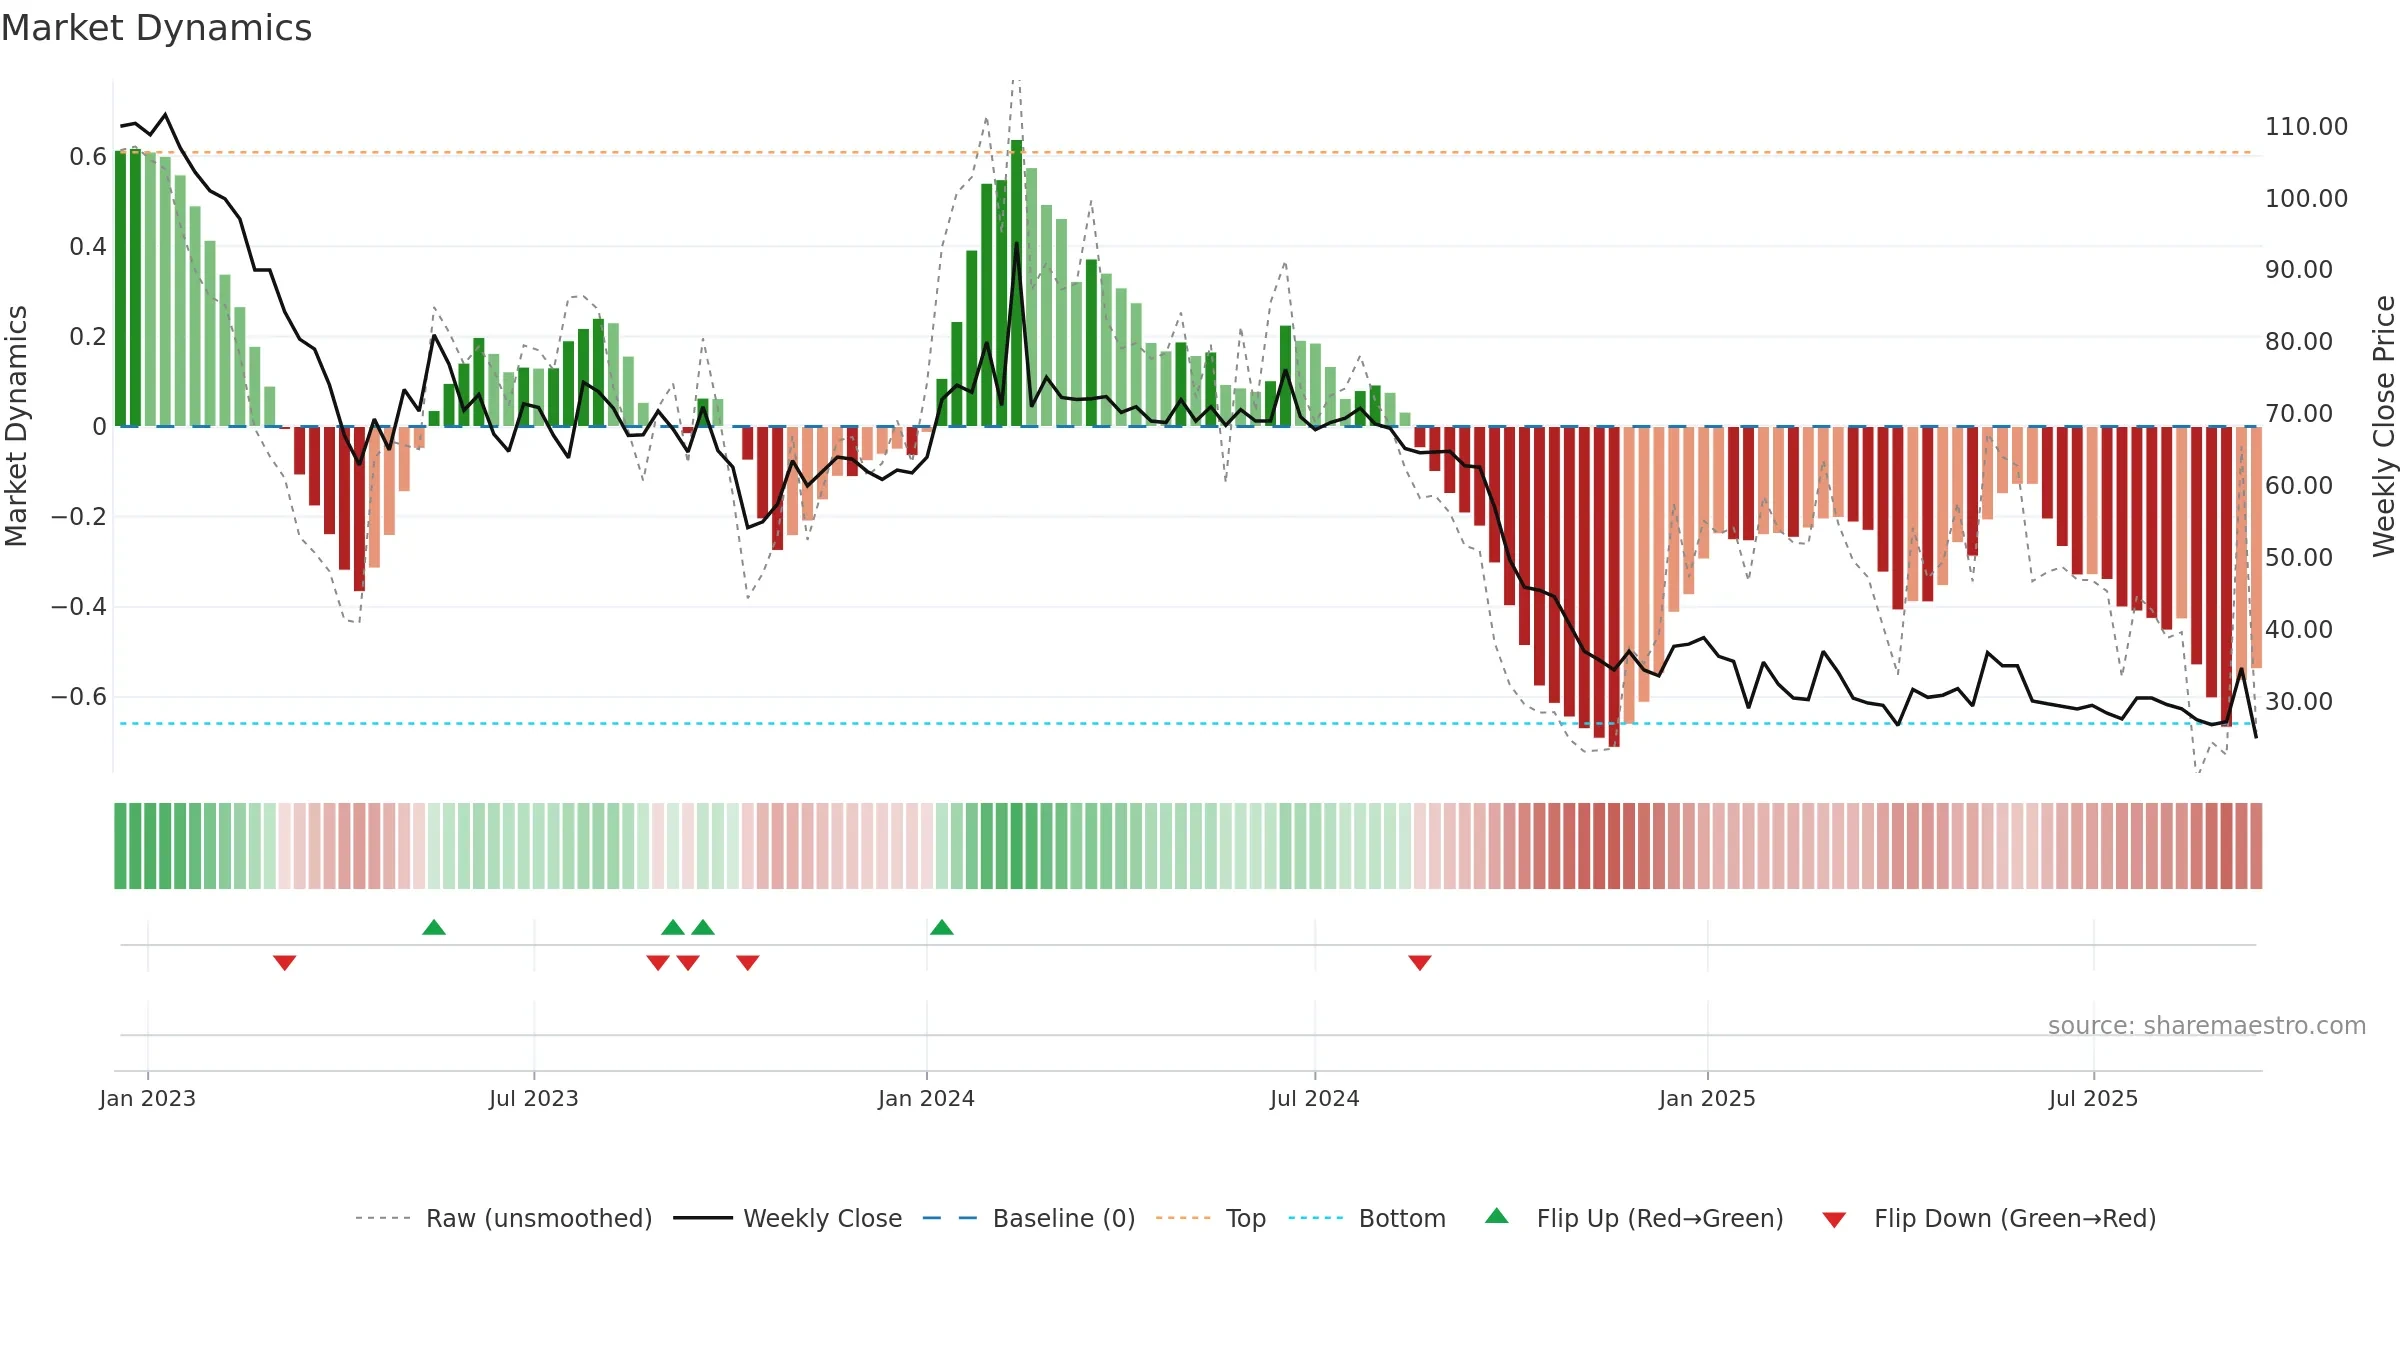
Task: Click the Jan 2024 axis label
Action: [x=927, y=1098]
